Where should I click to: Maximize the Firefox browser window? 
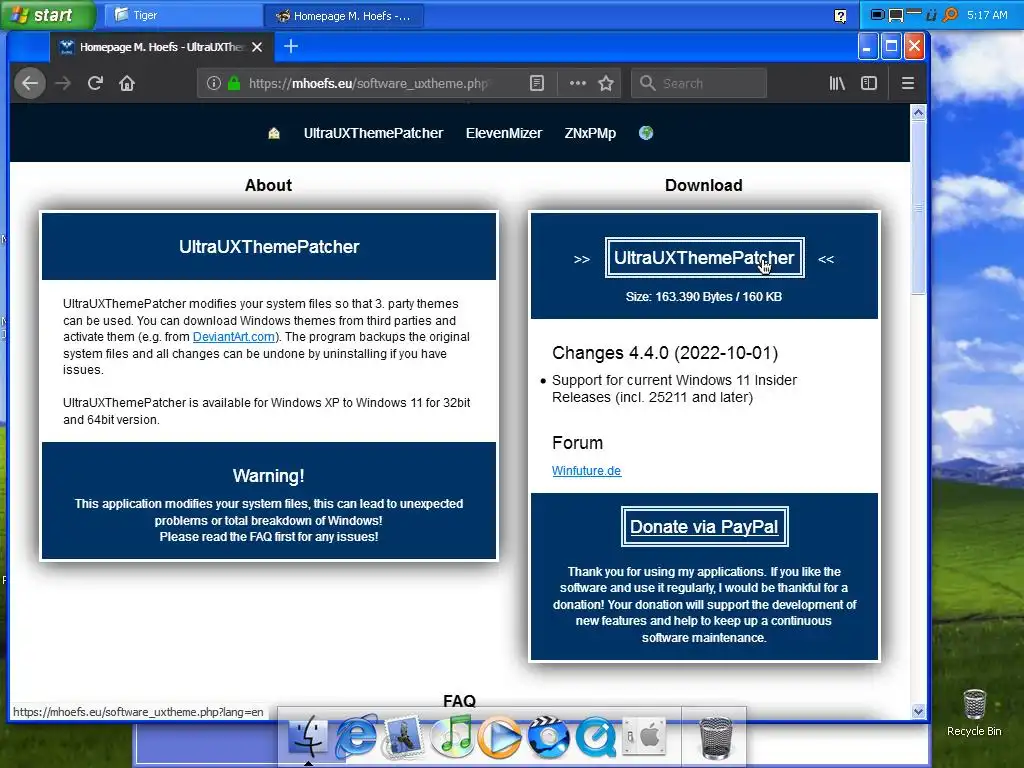click(891, 47)
